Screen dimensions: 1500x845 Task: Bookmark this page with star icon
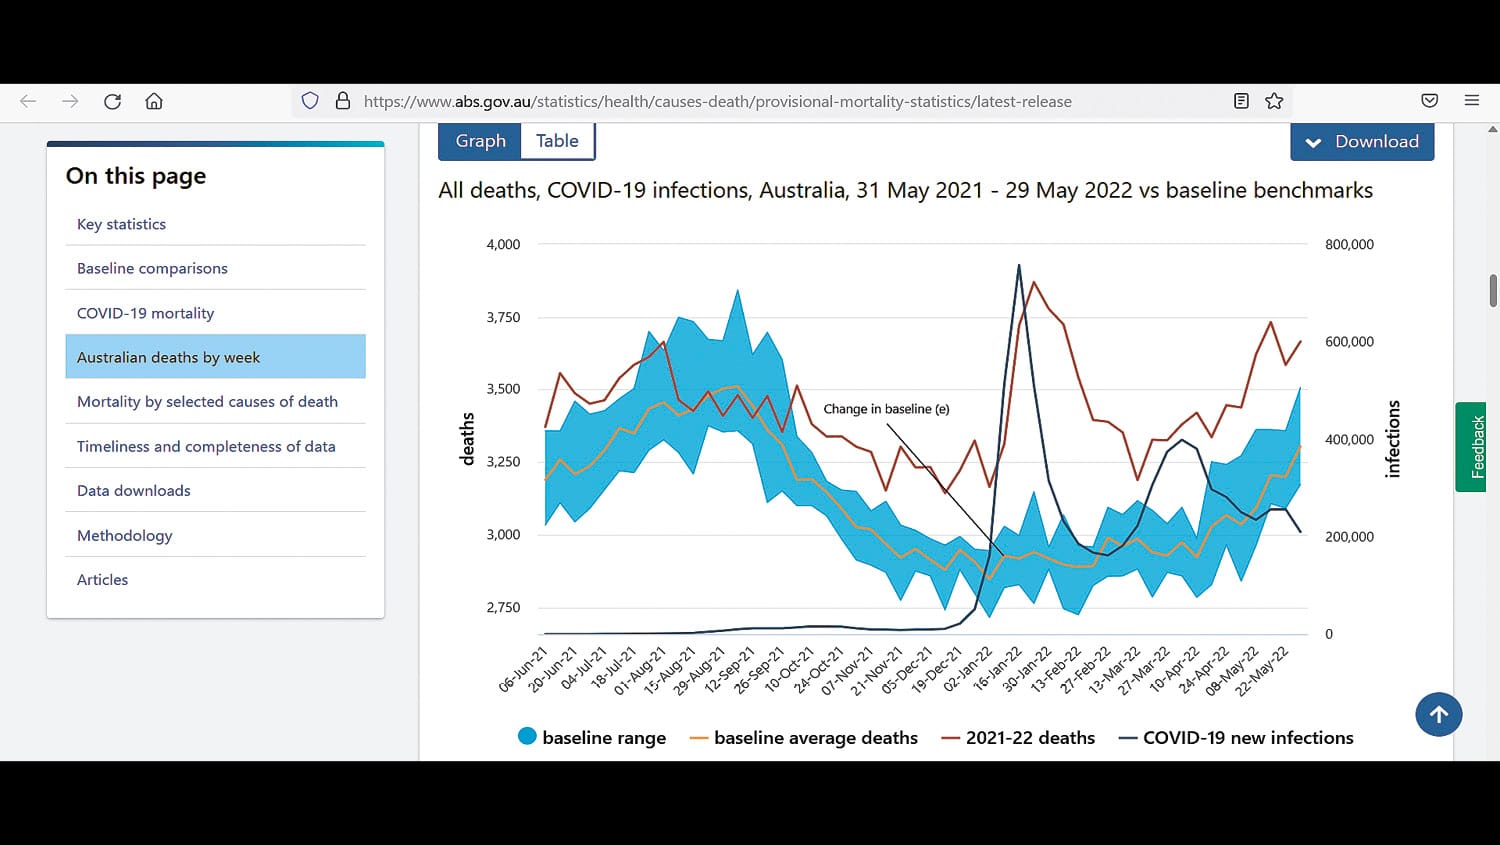point(1274,101)
